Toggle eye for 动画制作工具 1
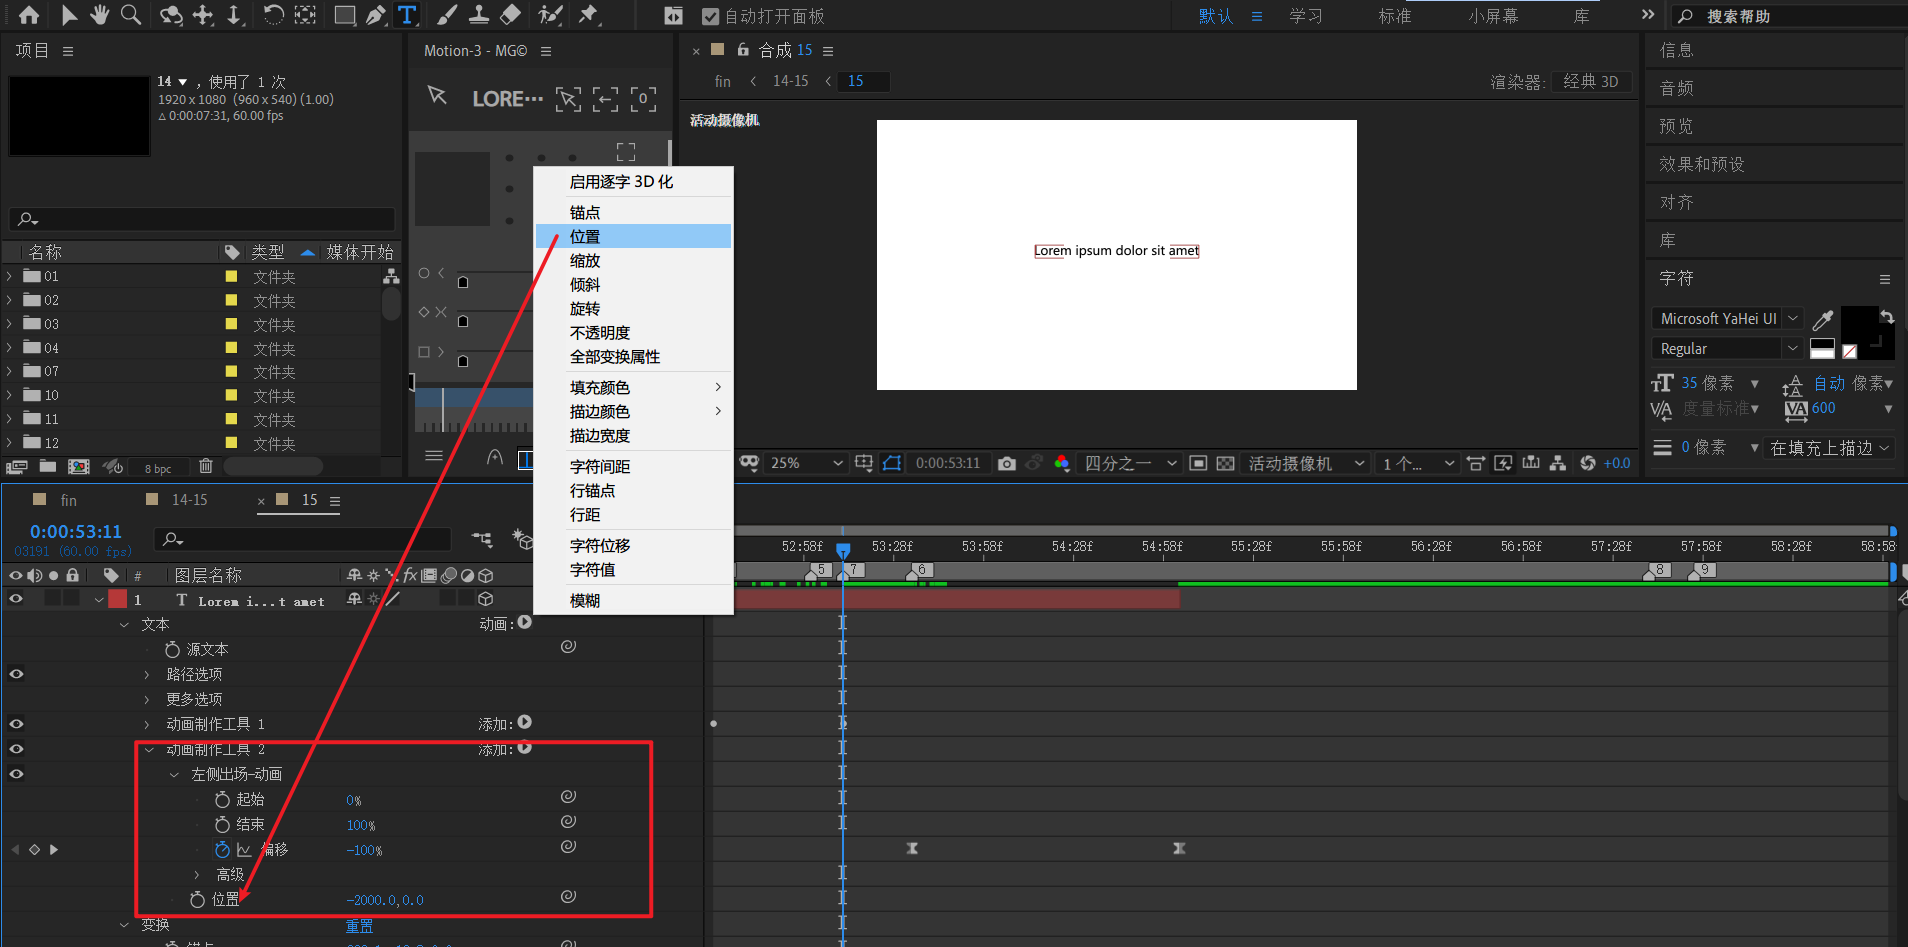The height and width of the screenshot is (947, 1908). (16, 724)
